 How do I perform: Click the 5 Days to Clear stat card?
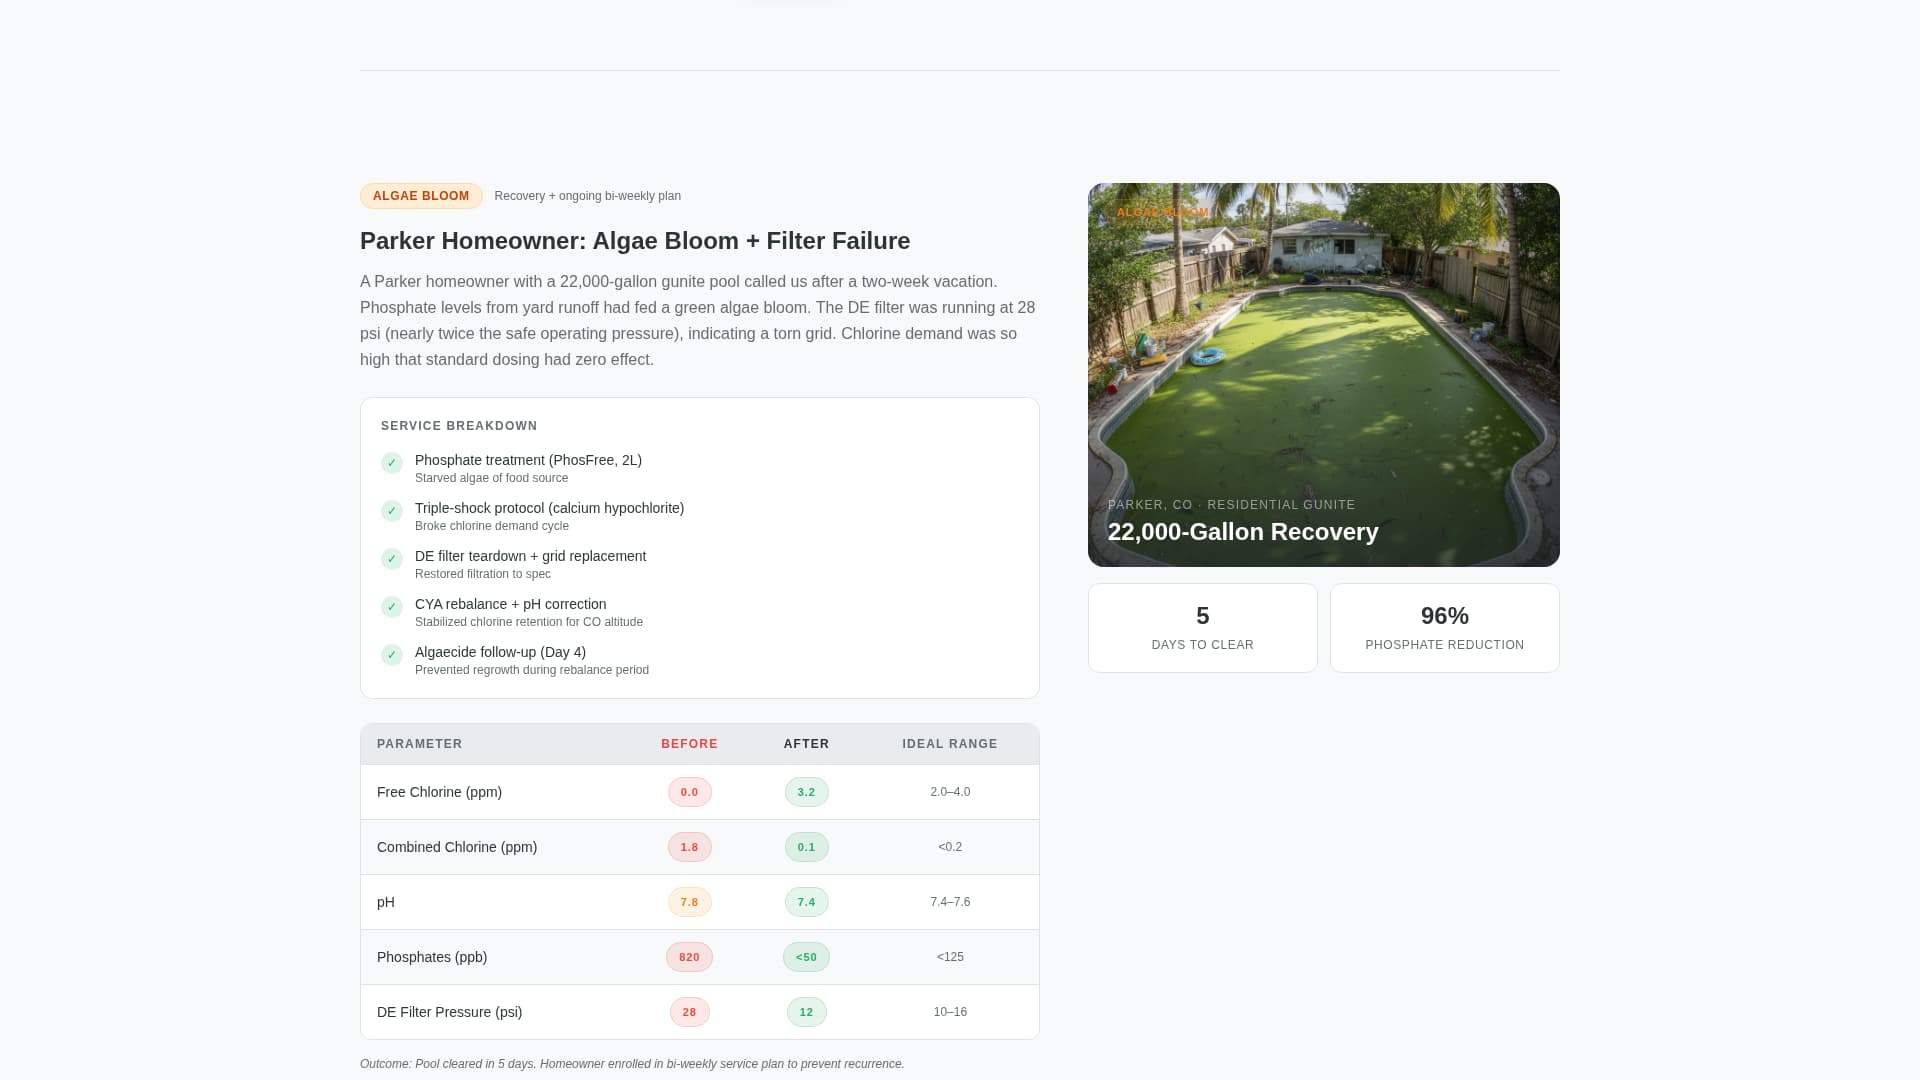pos(1203,628)
